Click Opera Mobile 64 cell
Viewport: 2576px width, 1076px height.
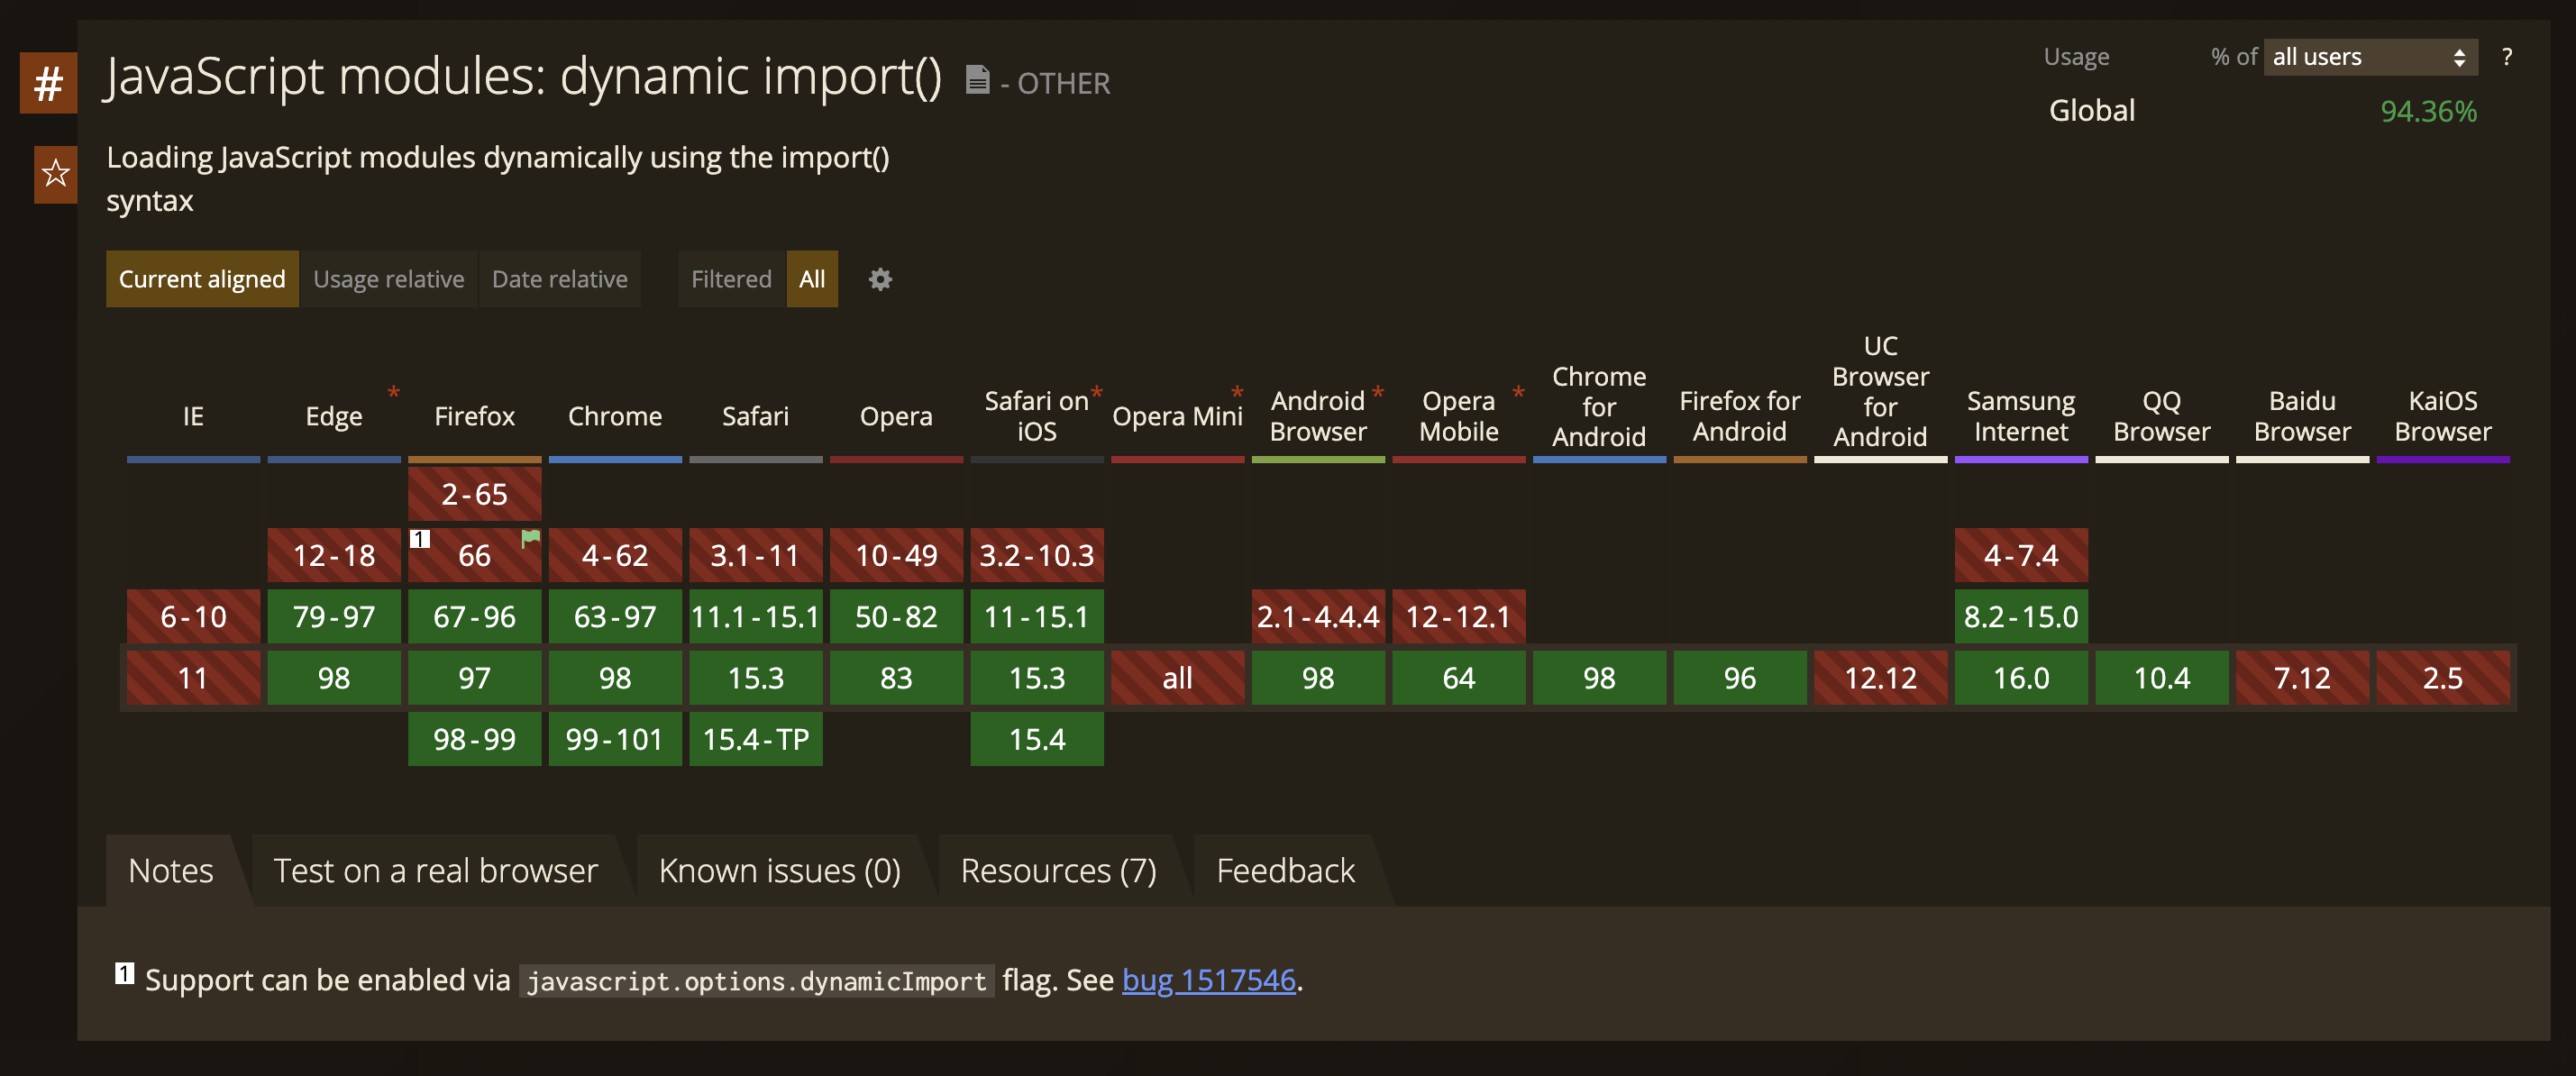(x=1459, y=678)
